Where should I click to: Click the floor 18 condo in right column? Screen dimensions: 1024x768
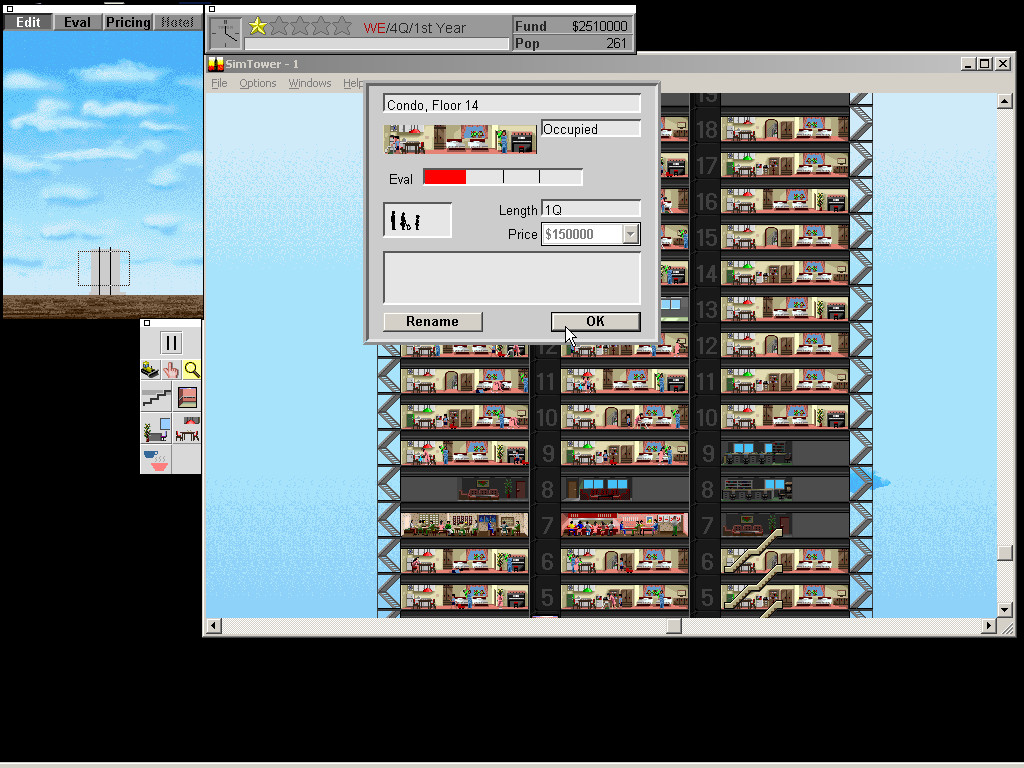click(x=785, y=129)
